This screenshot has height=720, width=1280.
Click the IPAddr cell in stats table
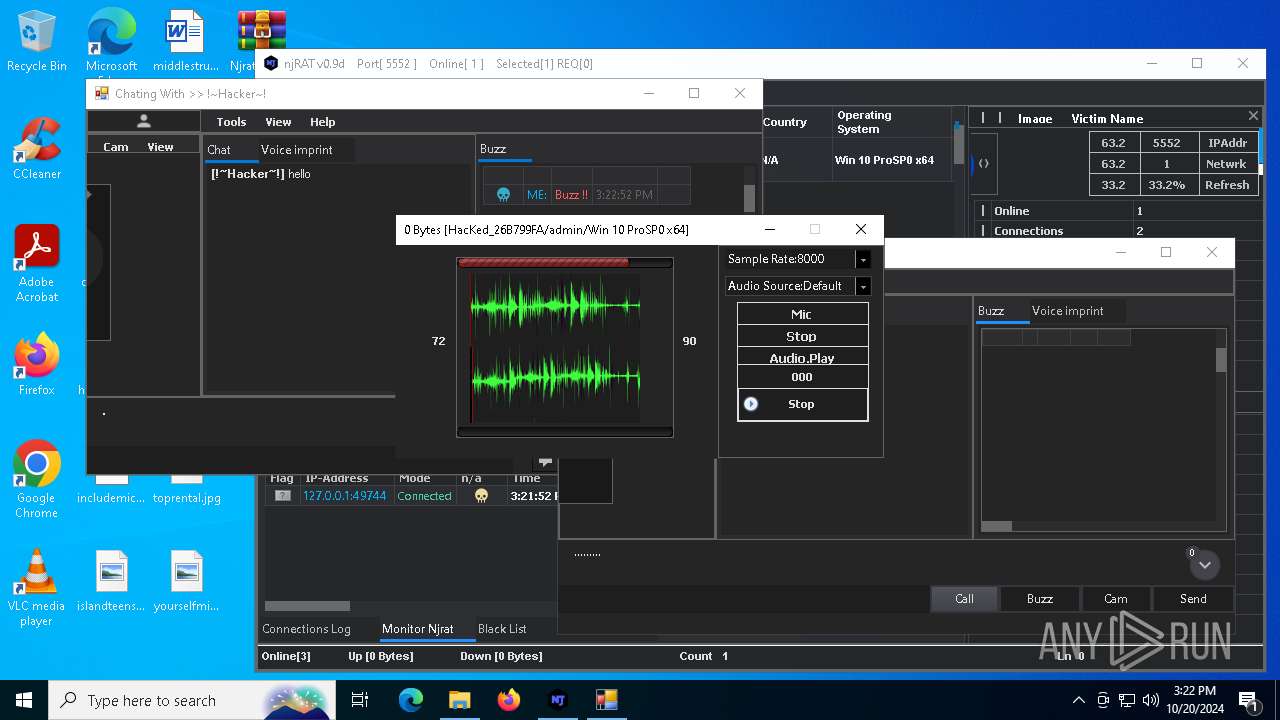pos(1227,143)
